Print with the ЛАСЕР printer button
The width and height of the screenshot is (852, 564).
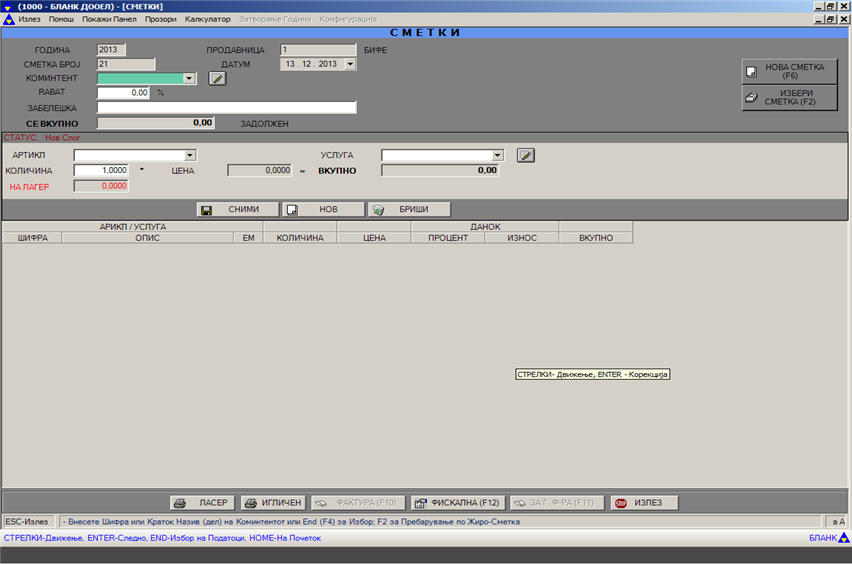coord(202,503)
